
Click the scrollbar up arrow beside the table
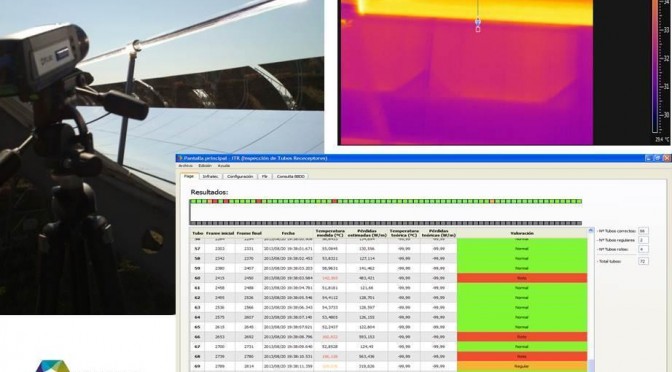click(x=592, y=231)
